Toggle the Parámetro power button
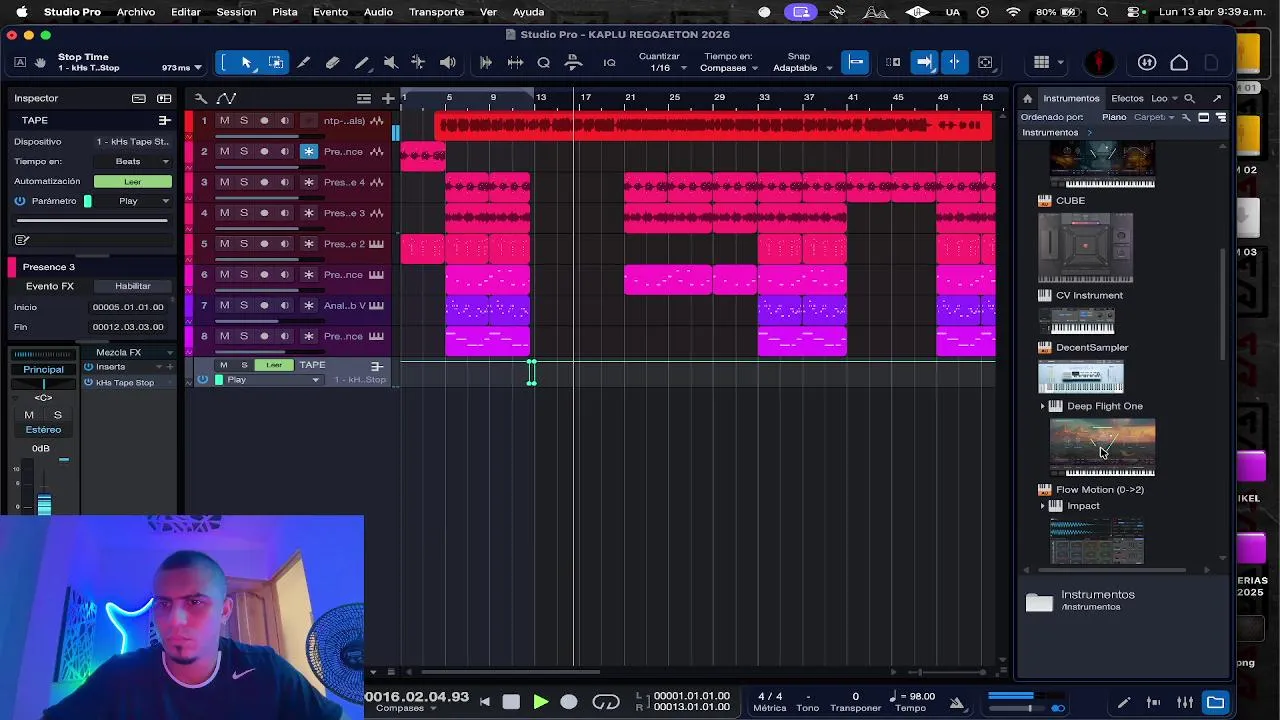Screen dimensions: 1280x720 click(19, 201)
